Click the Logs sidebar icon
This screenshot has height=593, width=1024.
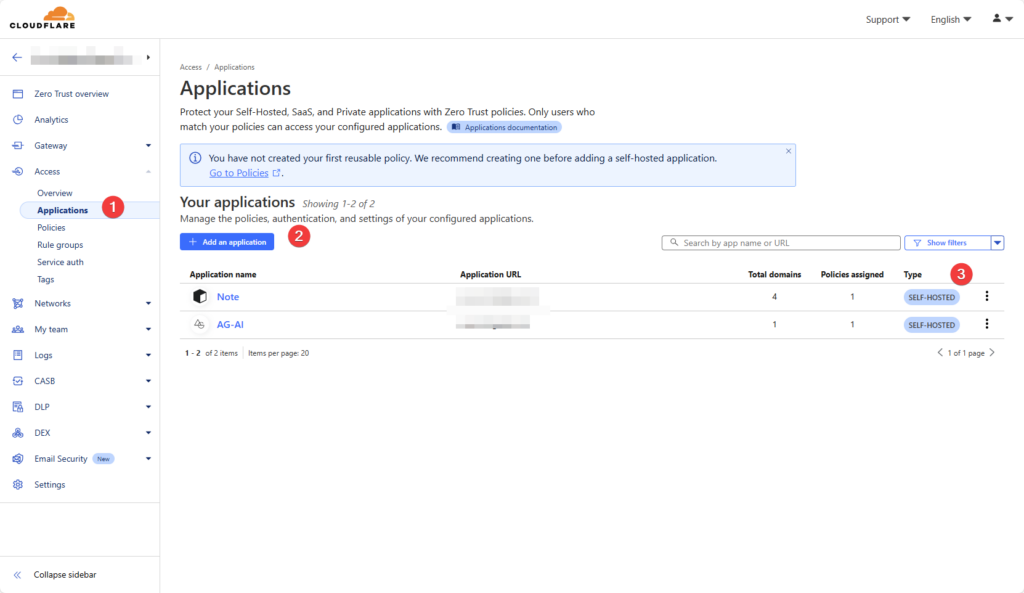coord(18,355)
